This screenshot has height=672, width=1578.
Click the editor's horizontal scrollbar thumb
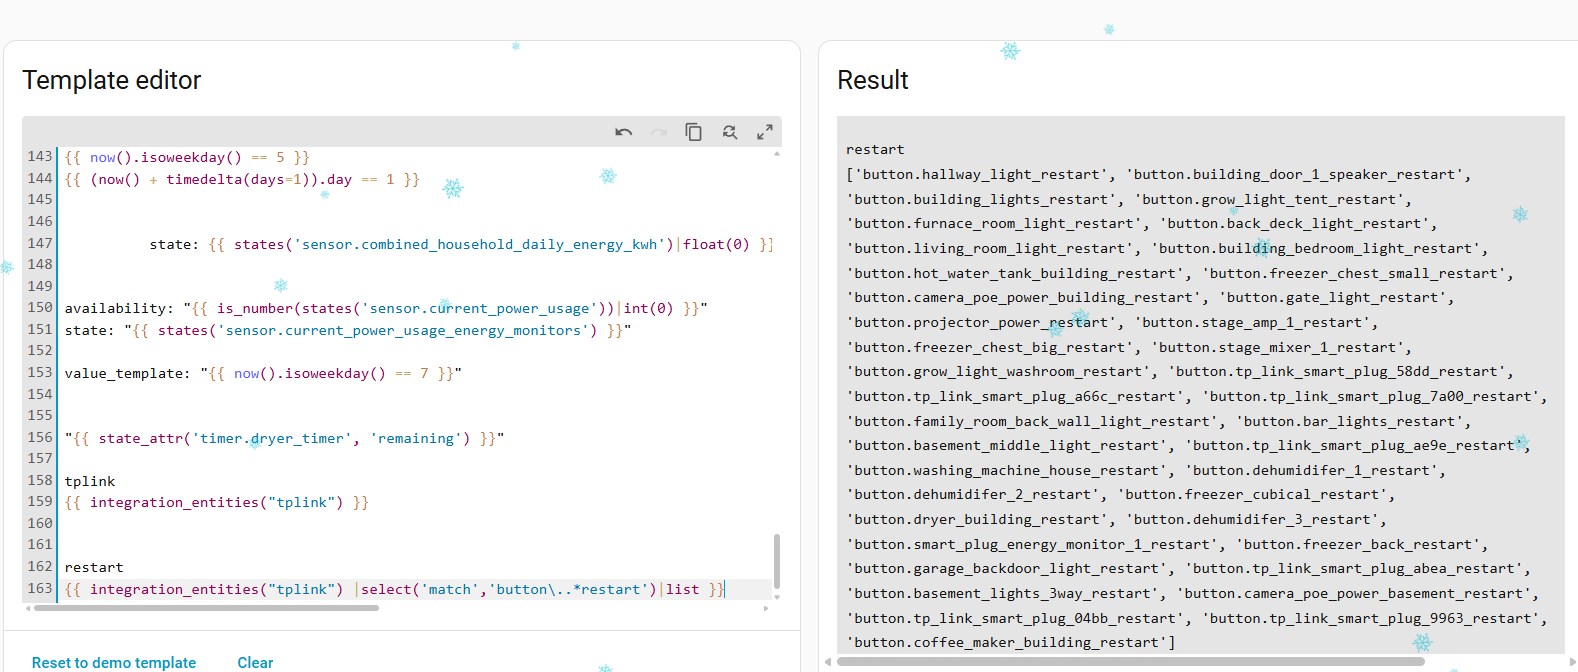point(206,608)
